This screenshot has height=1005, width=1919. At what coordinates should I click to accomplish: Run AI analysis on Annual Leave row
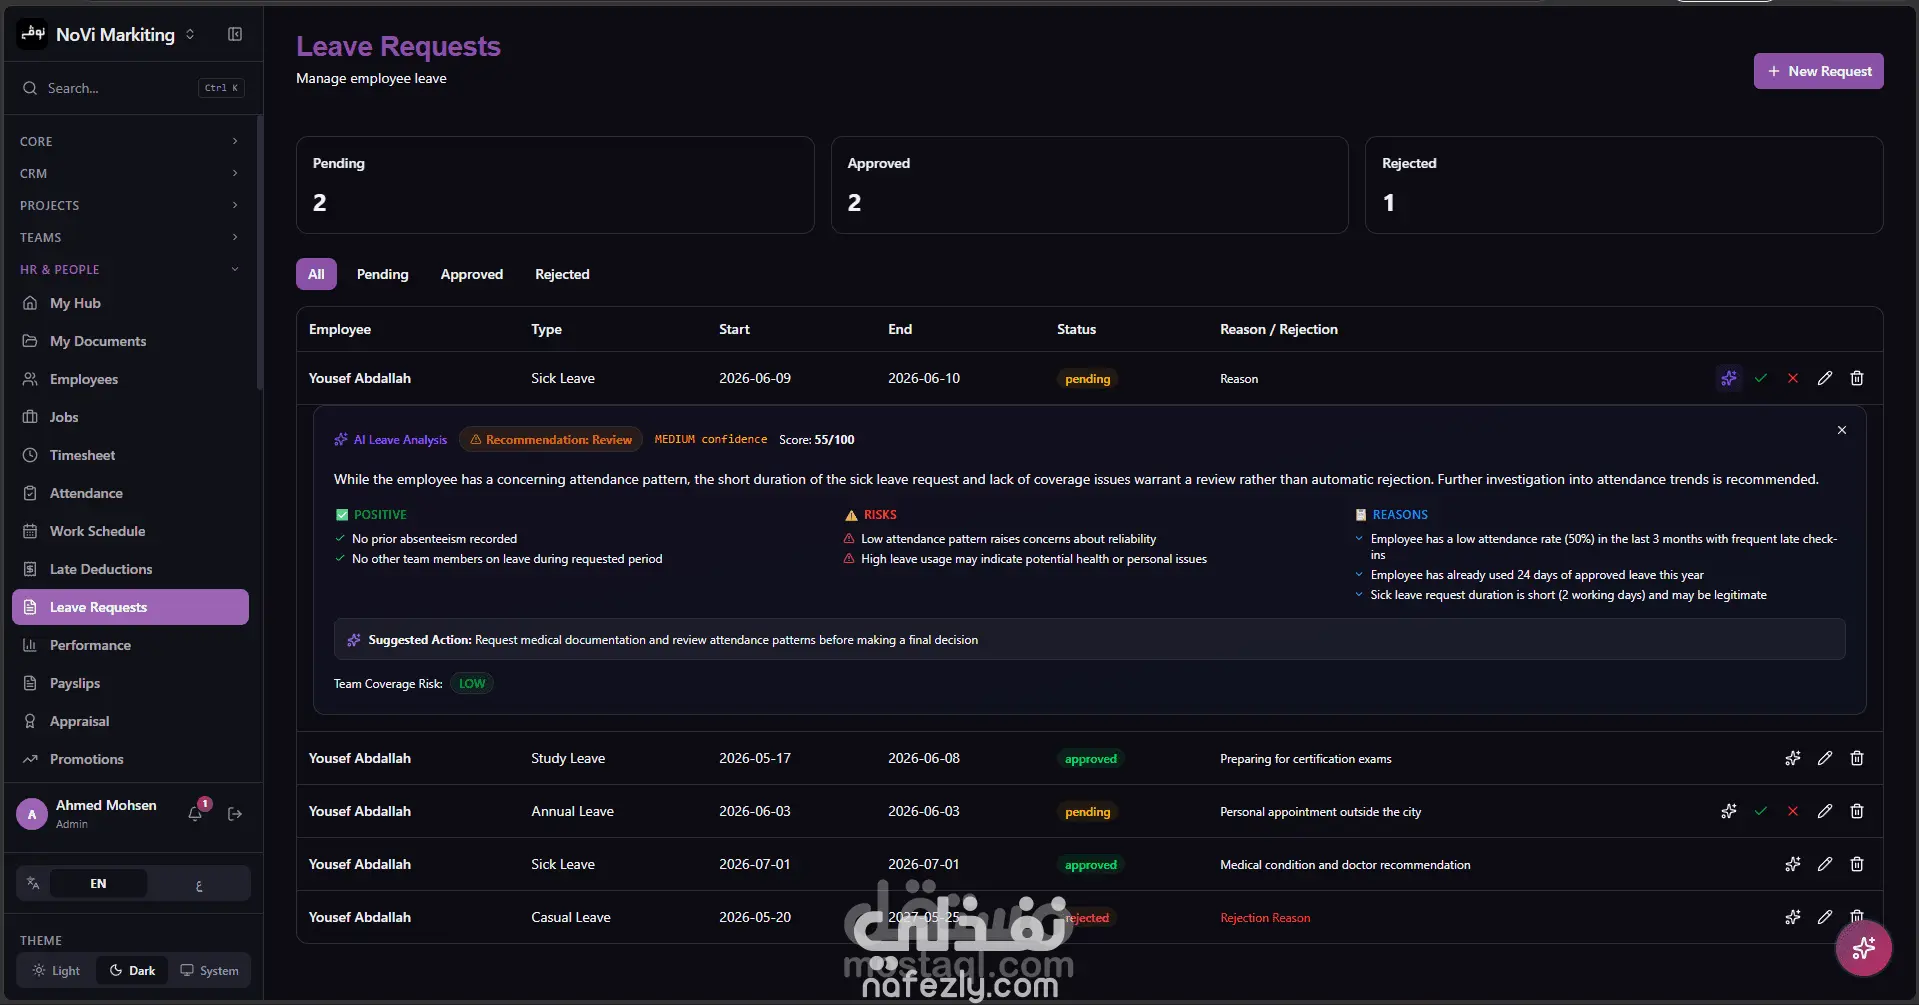(x=1729, y=811)
